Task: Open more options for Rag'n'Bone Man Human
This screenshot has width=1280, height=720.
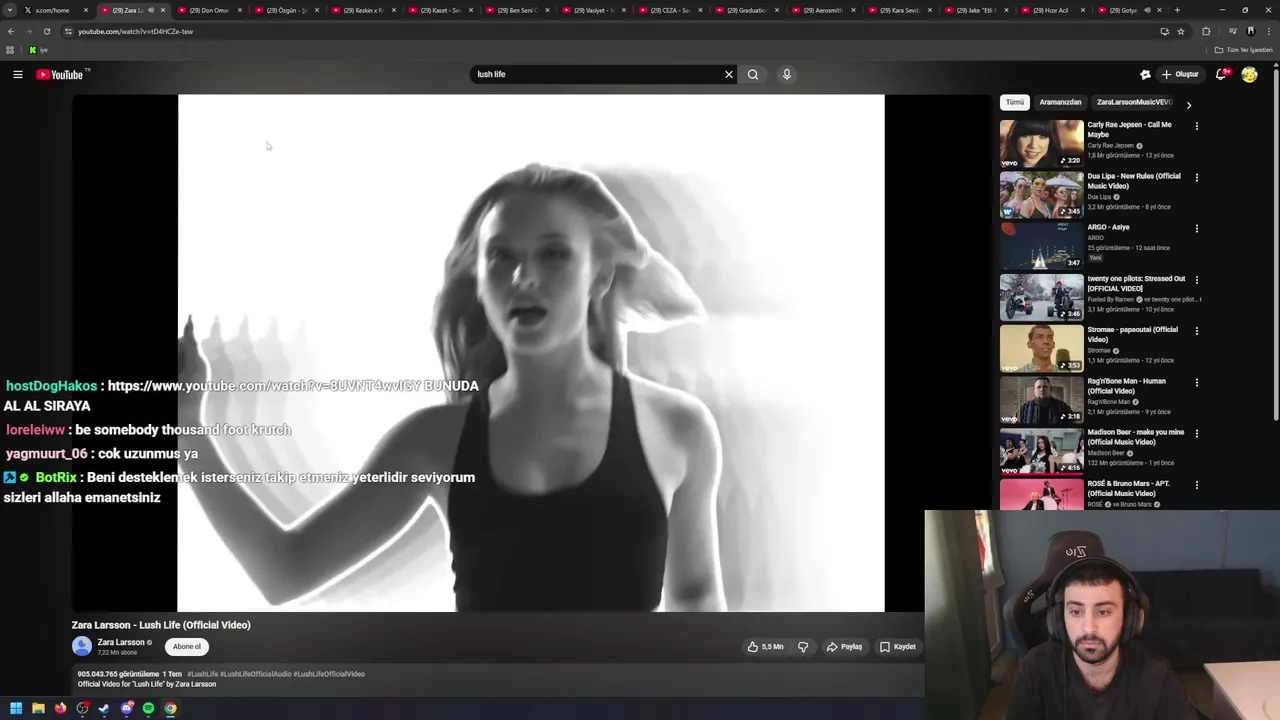Action: pyautogui.click(x=1196, y=382)
